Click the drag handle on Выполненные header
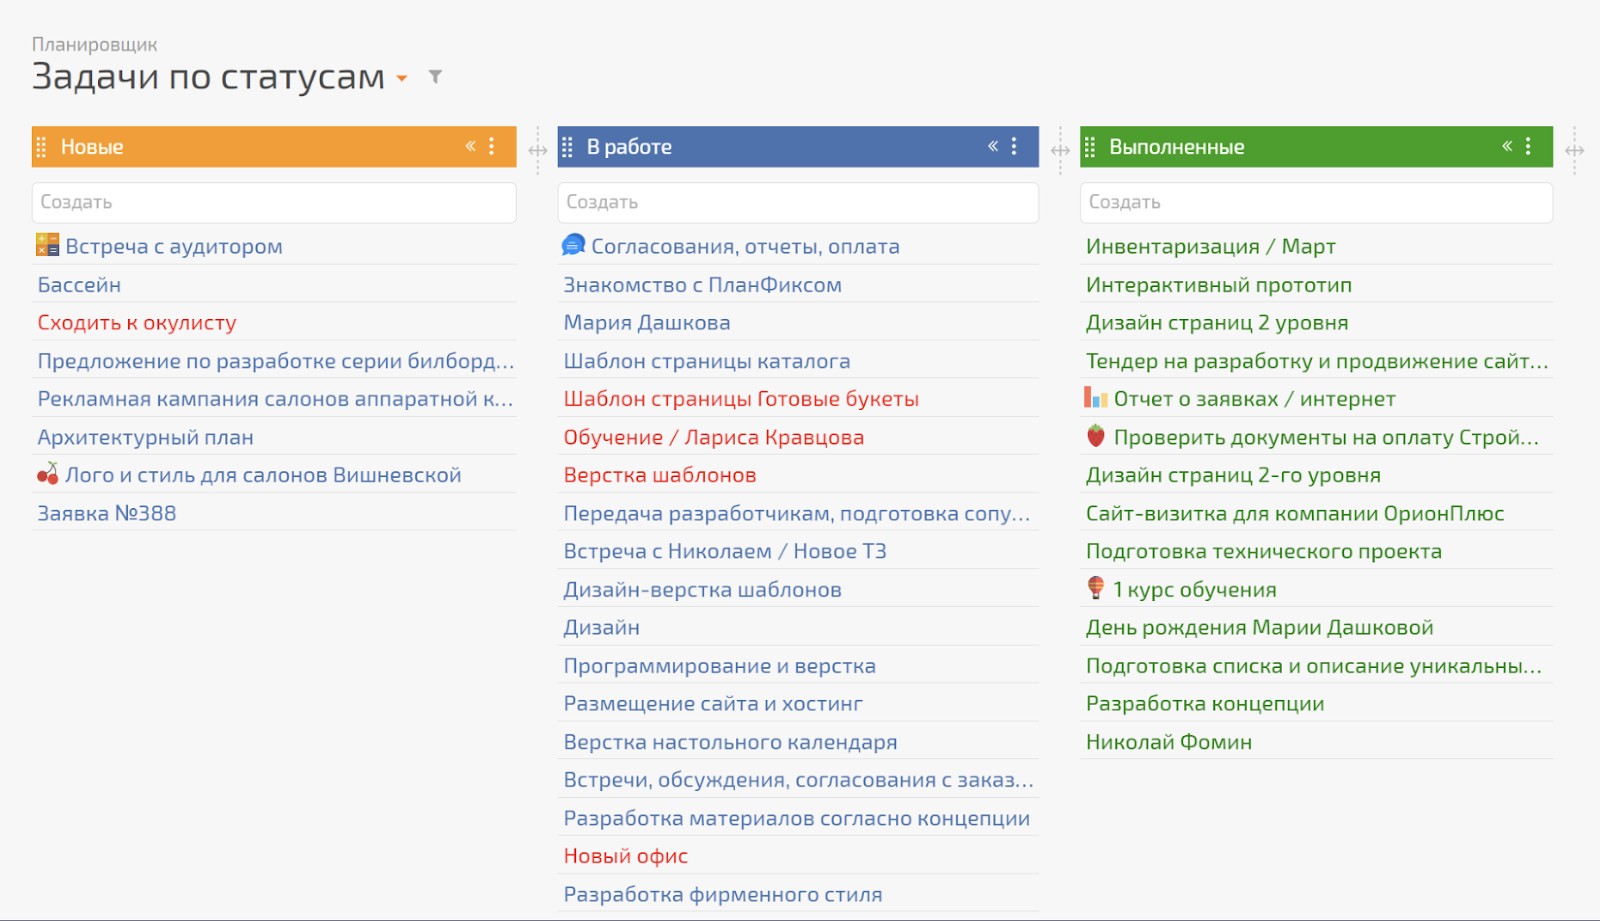This screenshot has width=1600, height=921. point(1090,147)
